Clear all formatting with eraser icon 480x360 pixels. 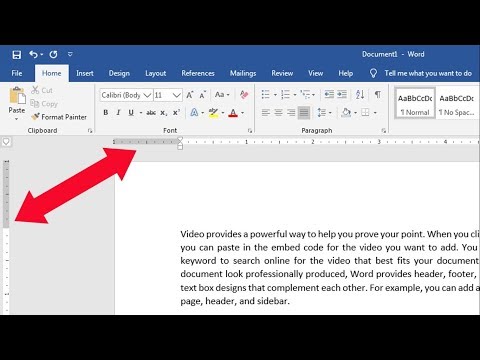coord(244,95)
